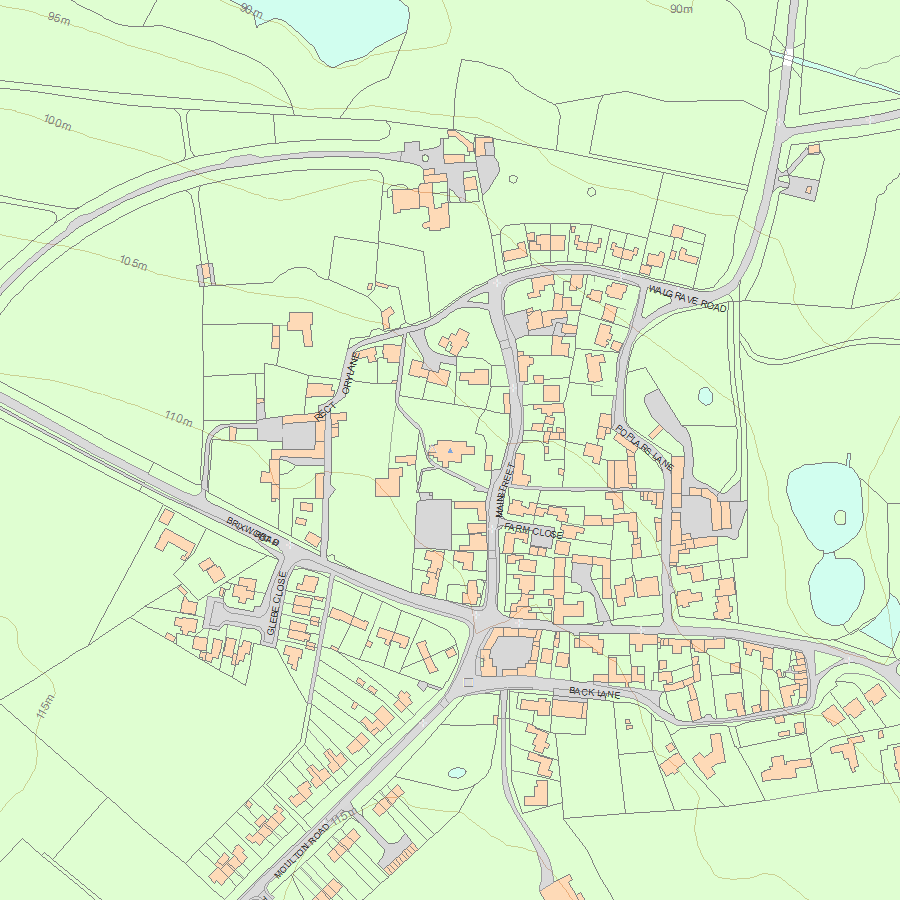Click the 90m contour label nearest Walgrave Road
Screen dimensions: 900x900
pyautogui.click(x=681, y=9)
